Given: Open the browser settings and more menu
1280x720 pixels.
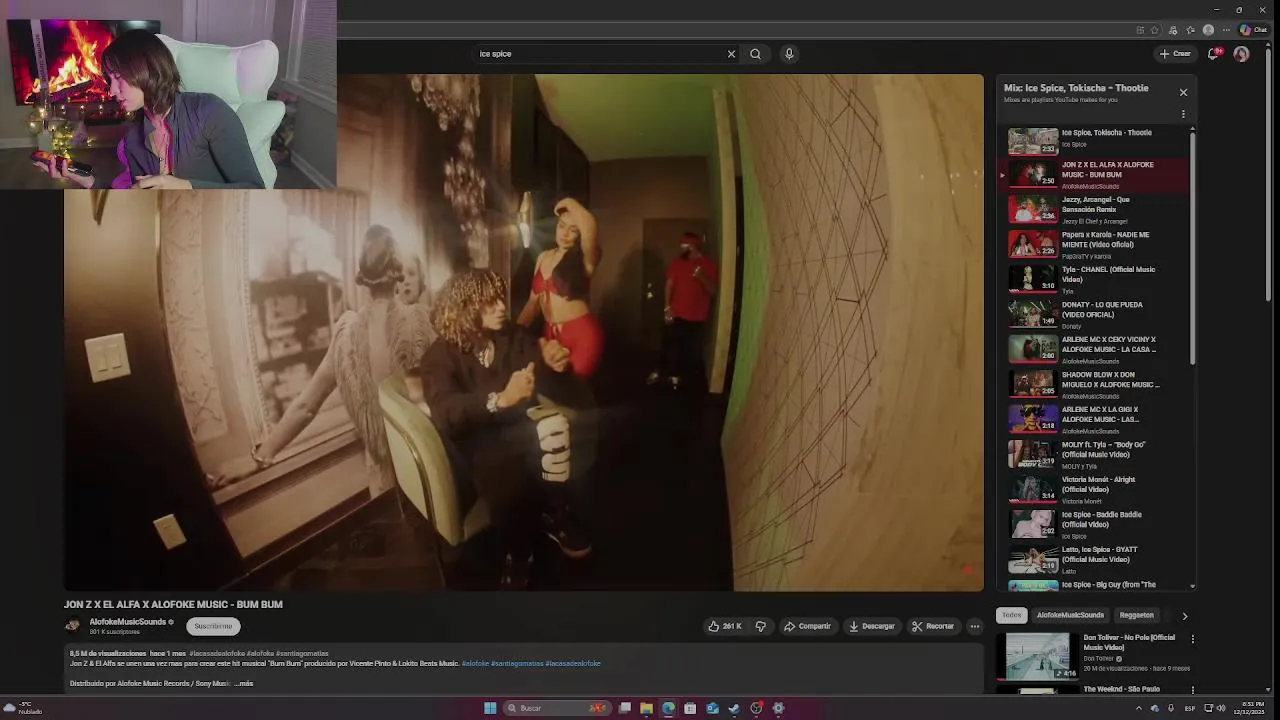Looking at the screenshot, I should coord(1226,30).
